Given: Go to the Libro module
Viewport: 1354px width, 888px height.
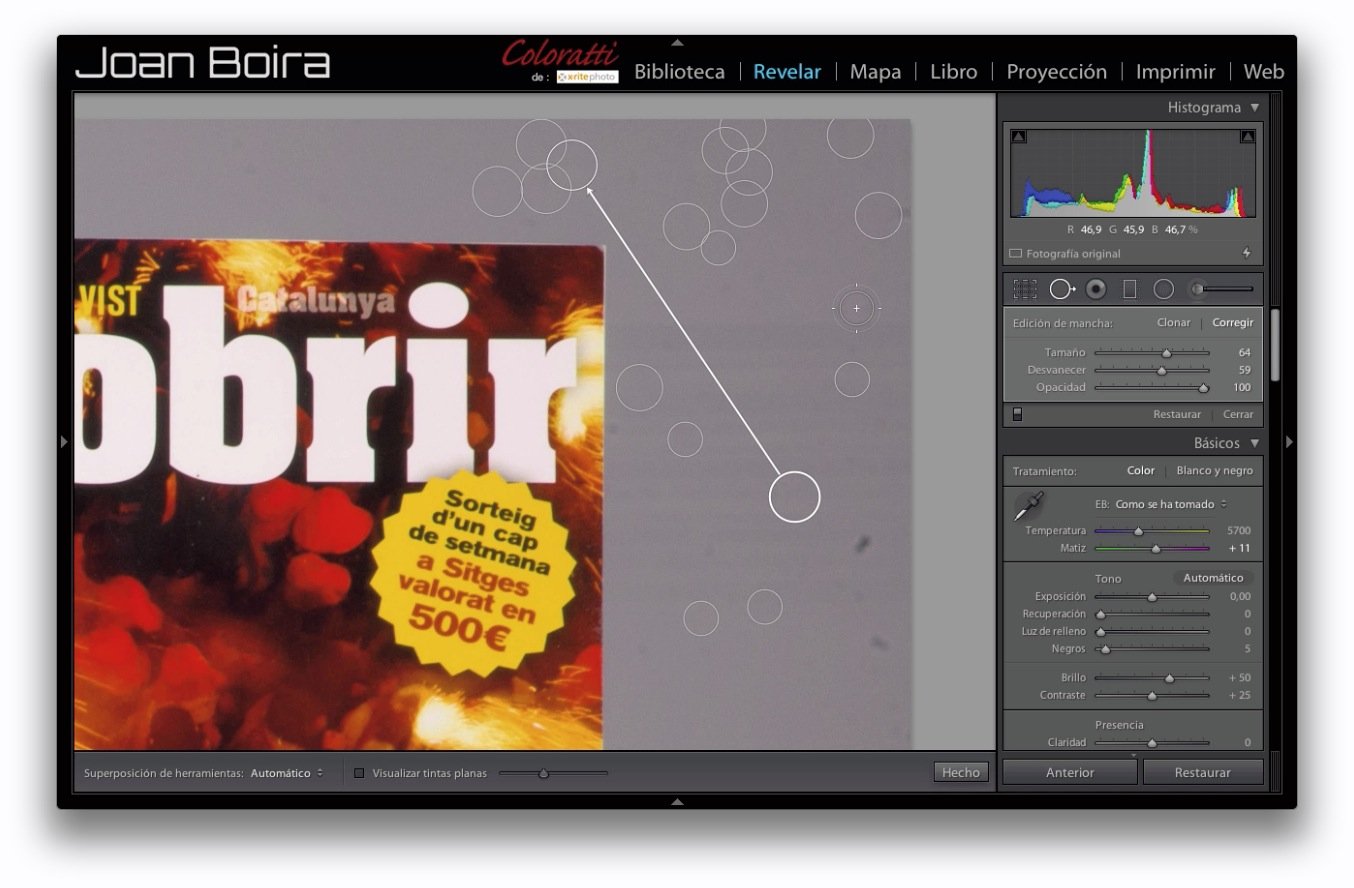Looking at the screenshot, I should (953, 72).
